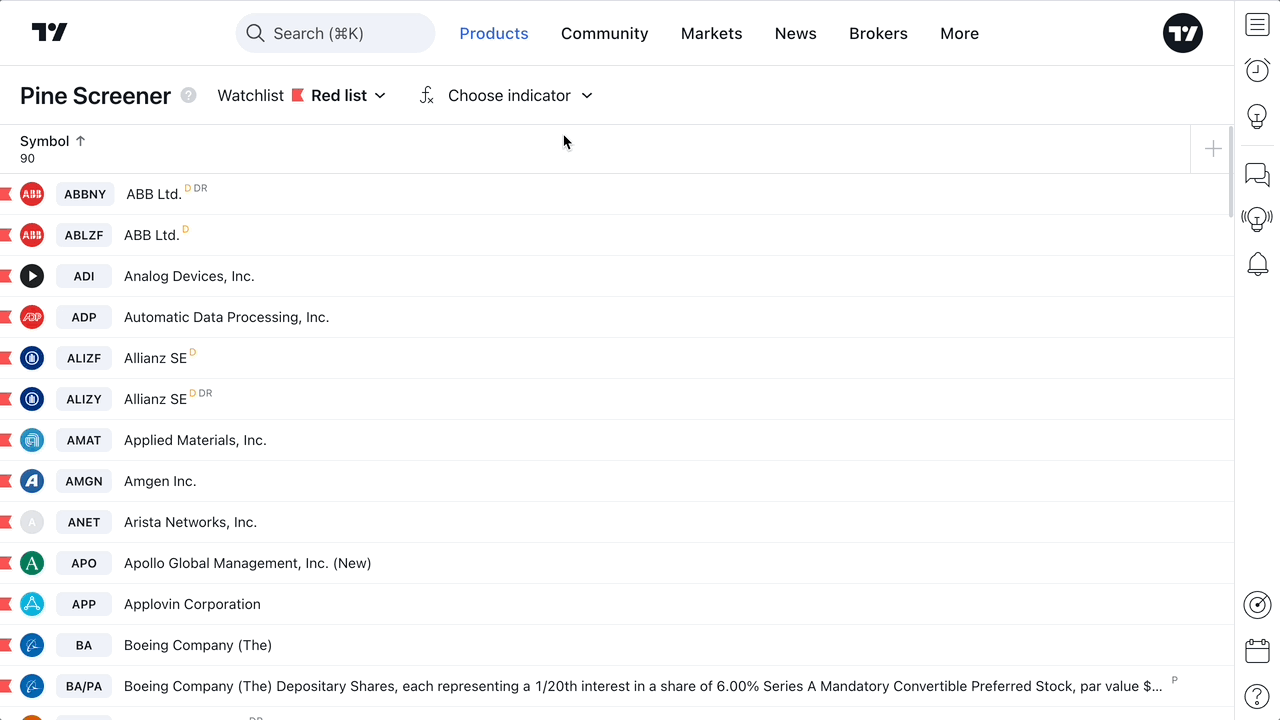The width and height of the screenshot is (1280, 720).
Task: Open the screener radar icon in sidebar
Action: point(1257,605)
